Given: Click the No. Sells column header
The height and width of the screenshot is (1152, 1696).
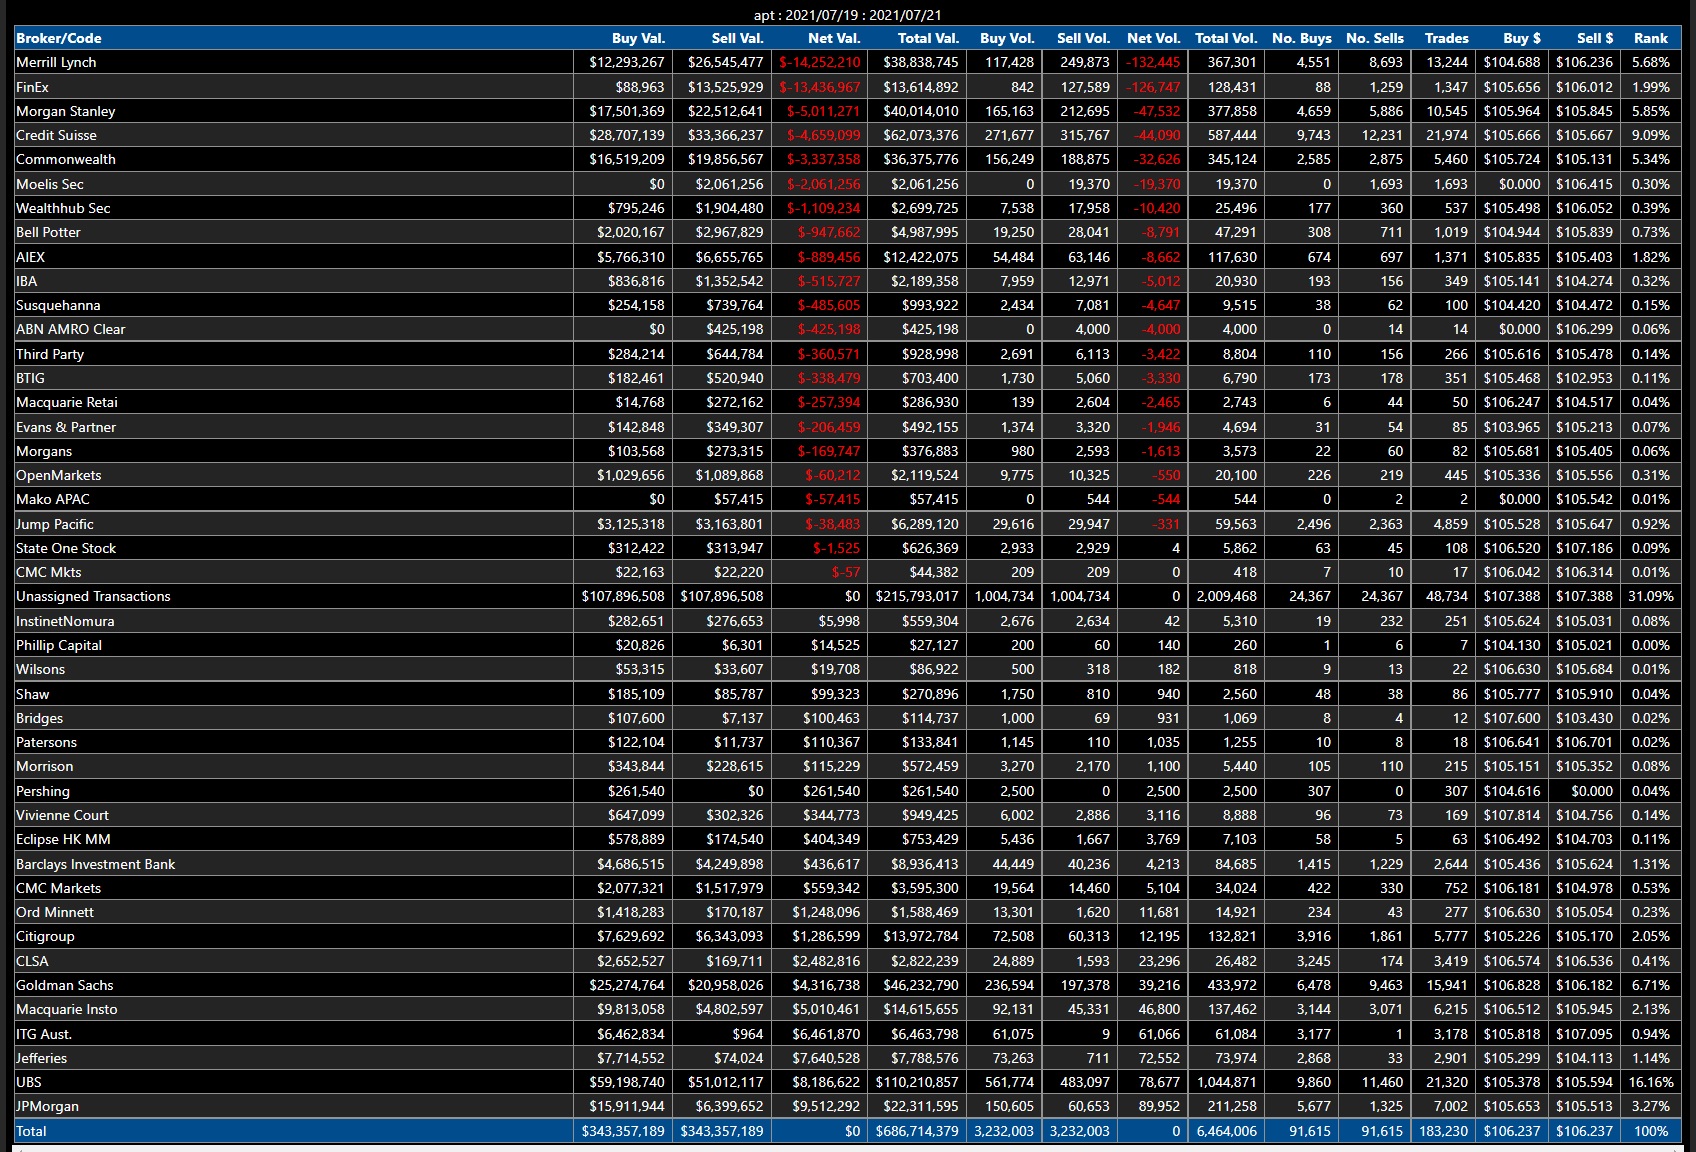Looking at the screenshot, I should [1374, 38].
